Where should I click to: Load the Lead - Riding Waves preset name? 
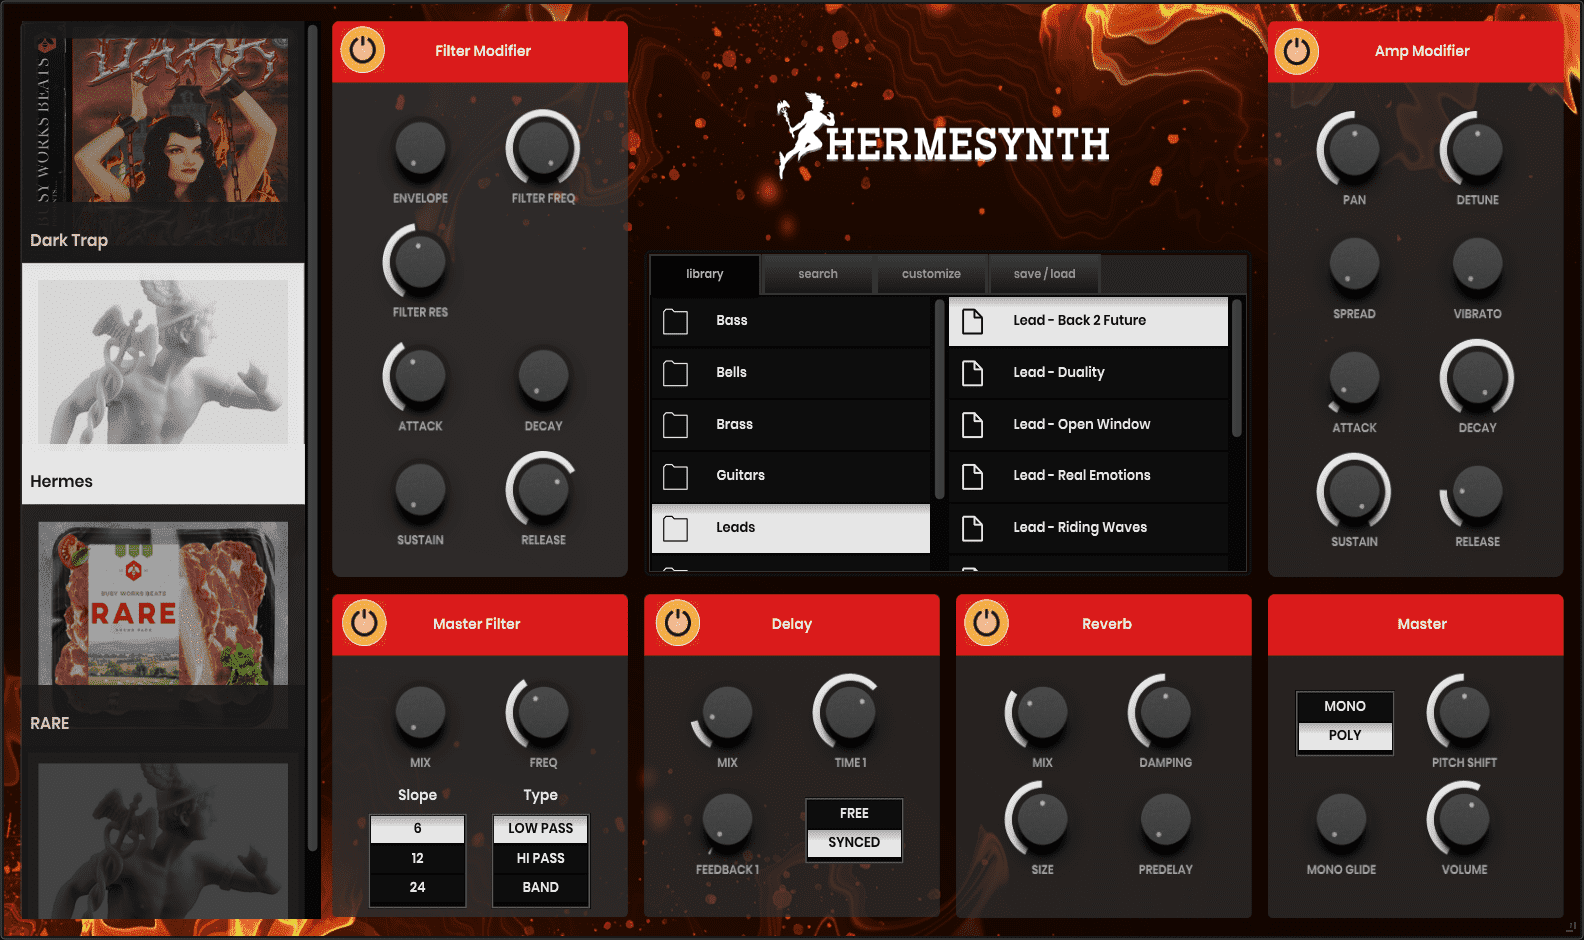pos(1079,527)
